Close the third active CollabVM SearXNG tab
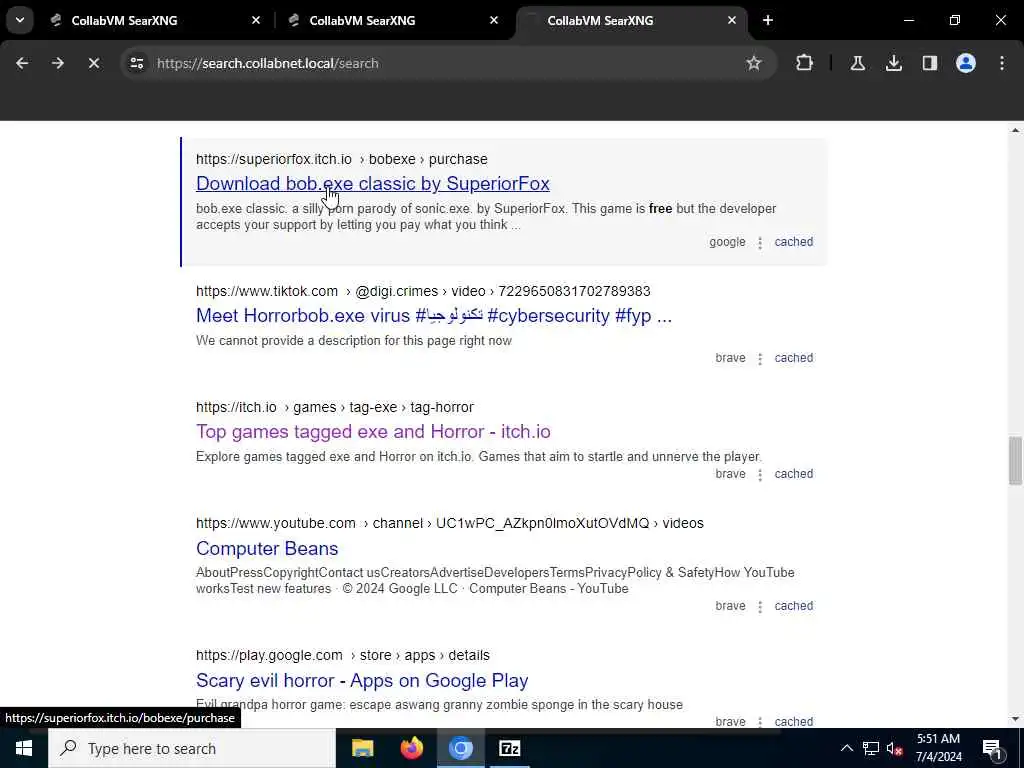 731,20
